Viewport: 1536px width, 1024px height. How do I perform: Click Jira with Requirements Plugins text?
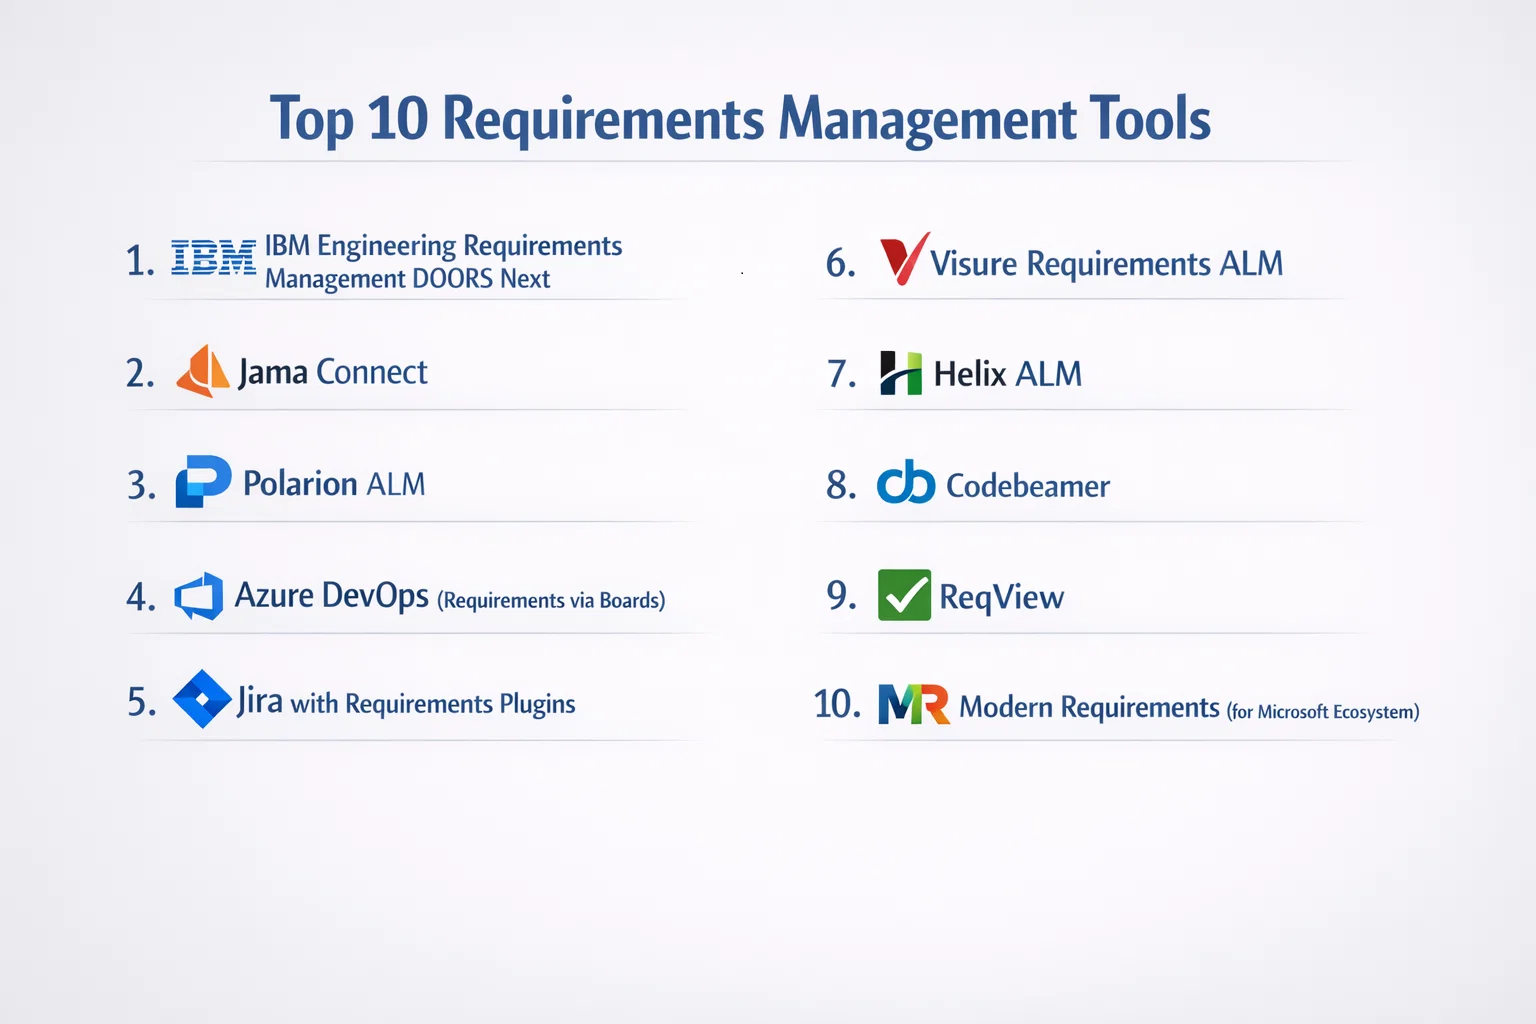click(x=406, y=703)
